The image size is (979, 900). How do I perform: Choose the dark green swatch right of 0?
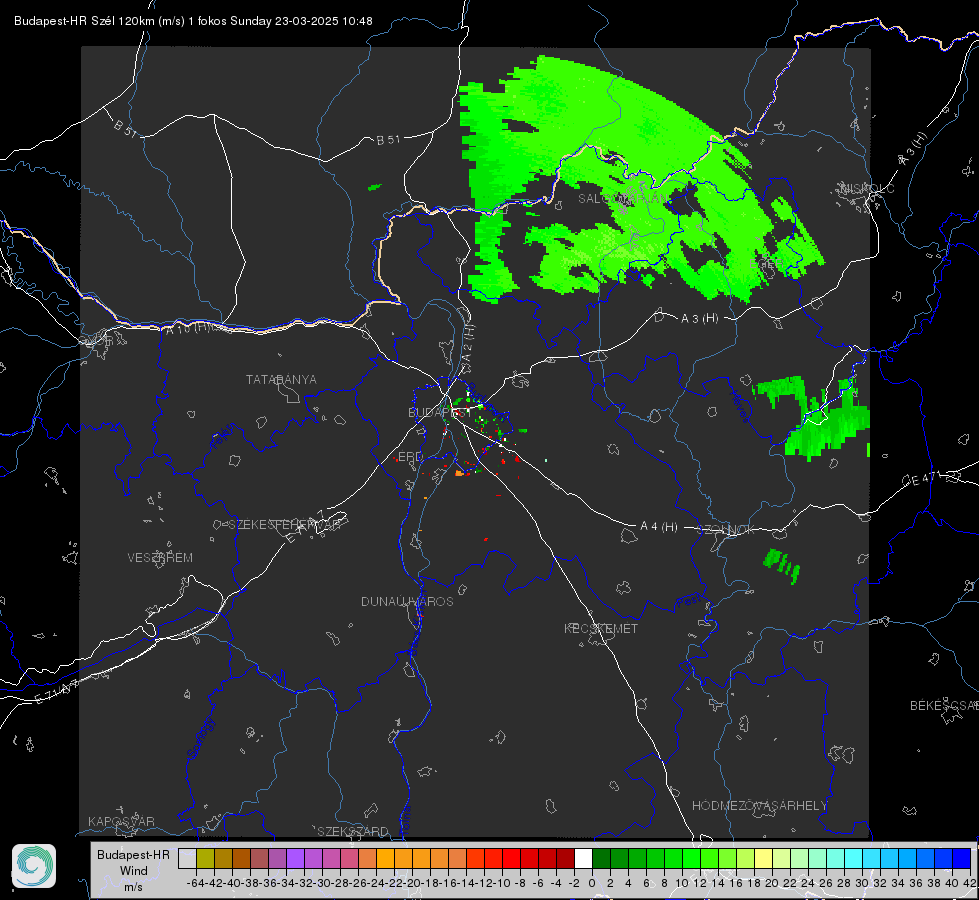(601, 859)
